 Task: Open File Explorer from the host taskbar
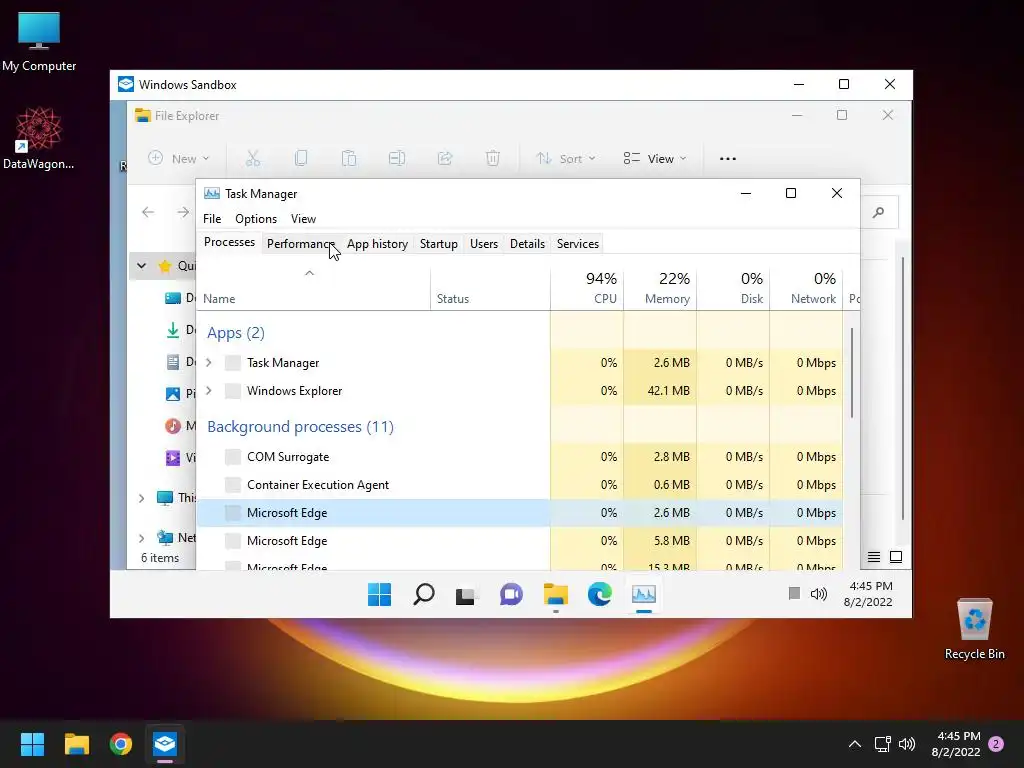click(x=76, y=744)
